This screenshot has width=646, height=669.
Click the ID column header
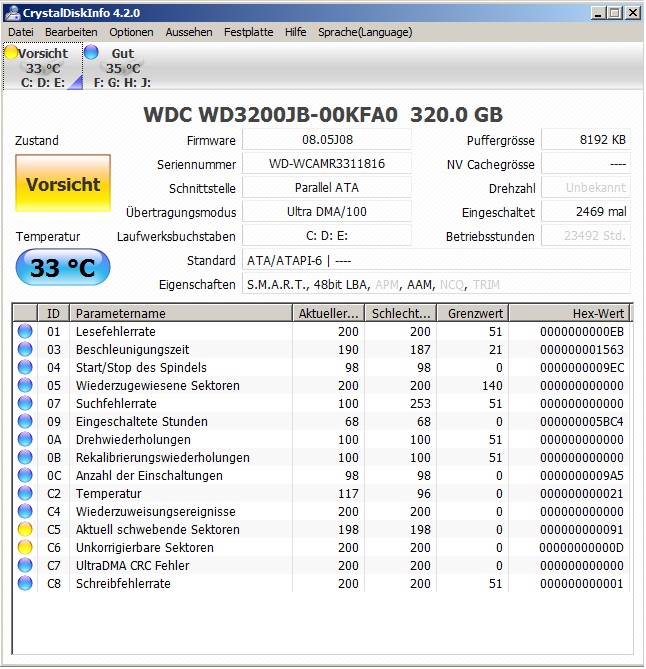coord(53,314)
